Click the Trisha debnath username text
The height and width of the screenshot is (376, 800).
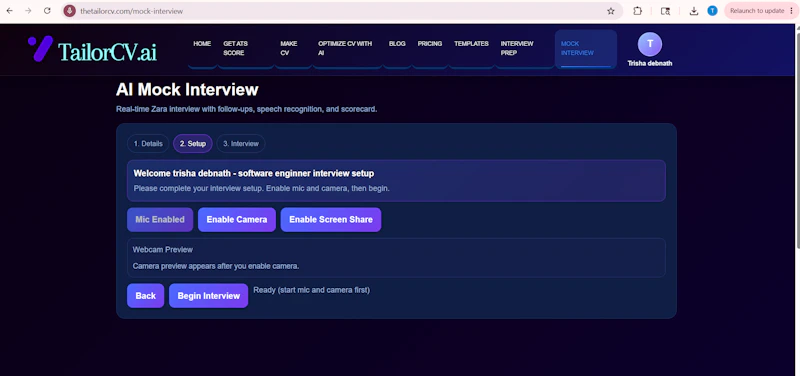pos(649,64)
